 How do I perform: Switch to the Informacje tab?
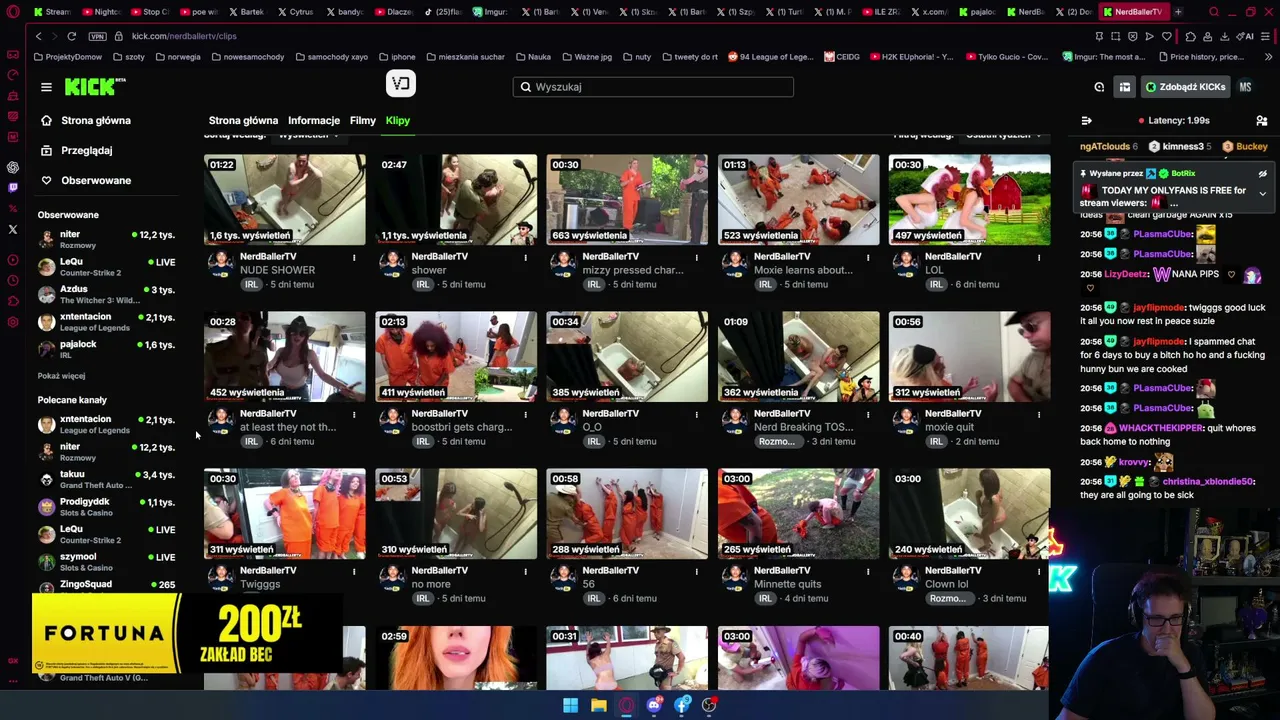pyautogui.click(x=314, y=121)
